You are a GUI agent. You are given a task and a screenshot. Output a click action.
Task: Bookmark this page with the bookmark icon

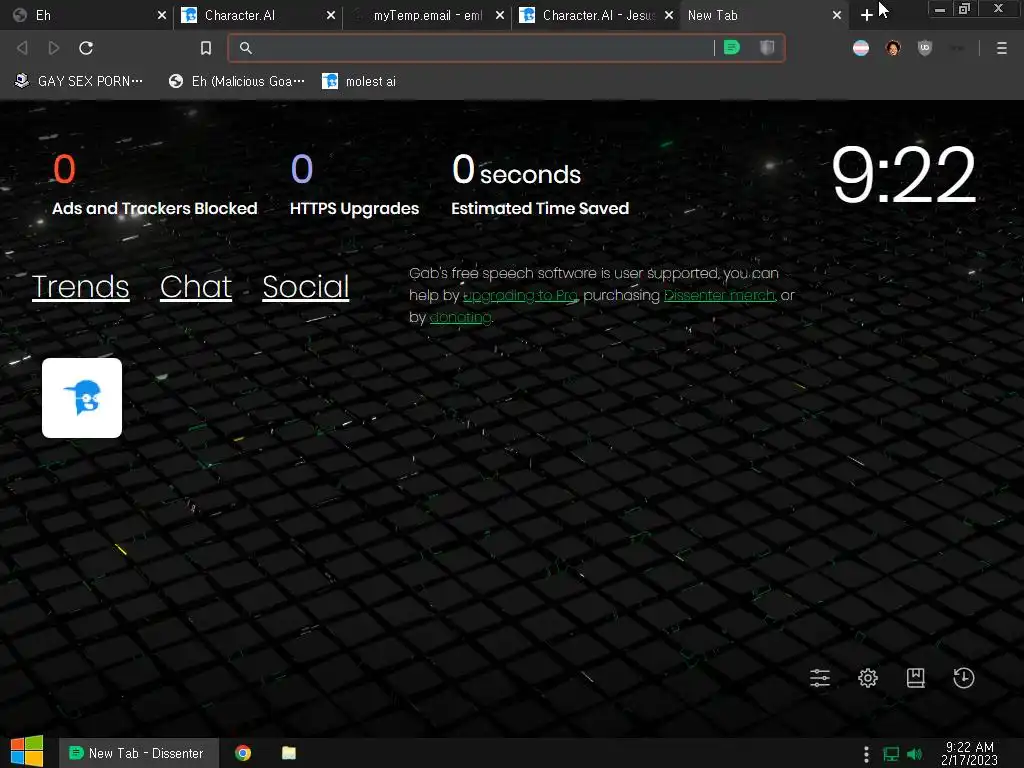click(x=206, y=48)
